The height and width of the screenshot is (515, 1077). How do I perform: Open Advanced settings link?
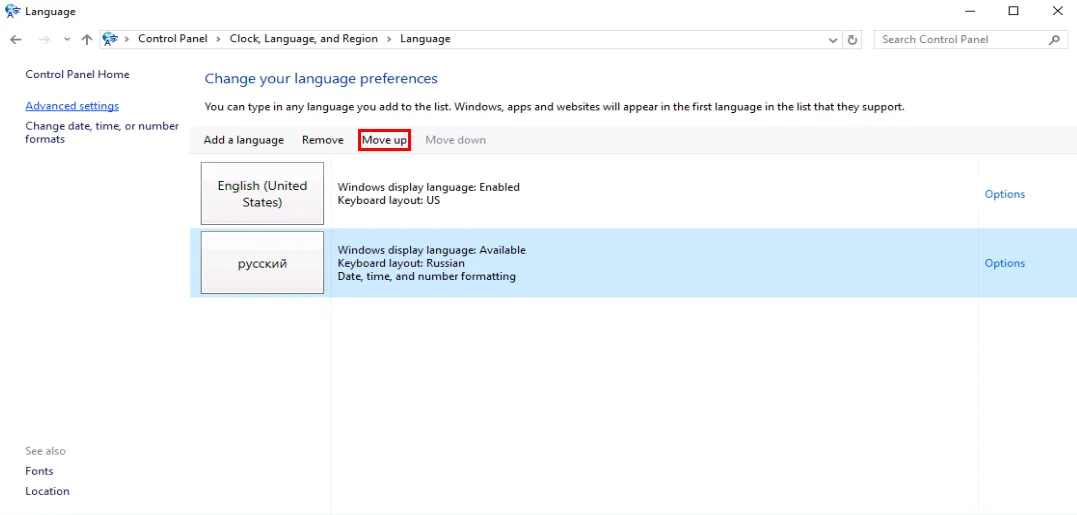click(72, 106)
